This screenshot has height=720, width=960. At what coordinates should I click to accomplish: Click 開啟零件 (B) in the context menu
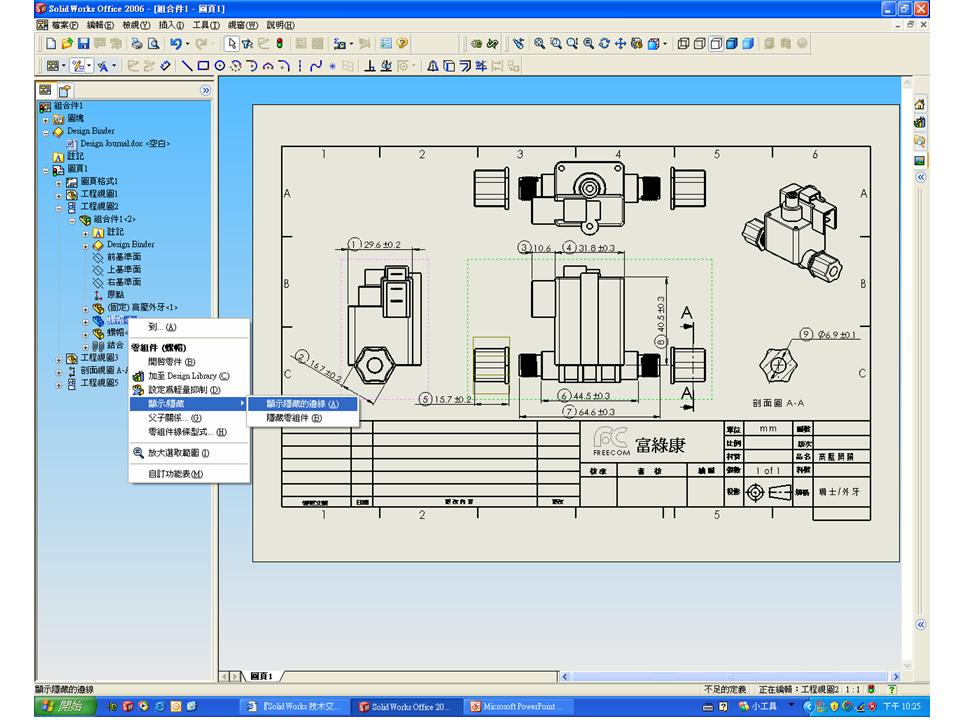[189, 362]
